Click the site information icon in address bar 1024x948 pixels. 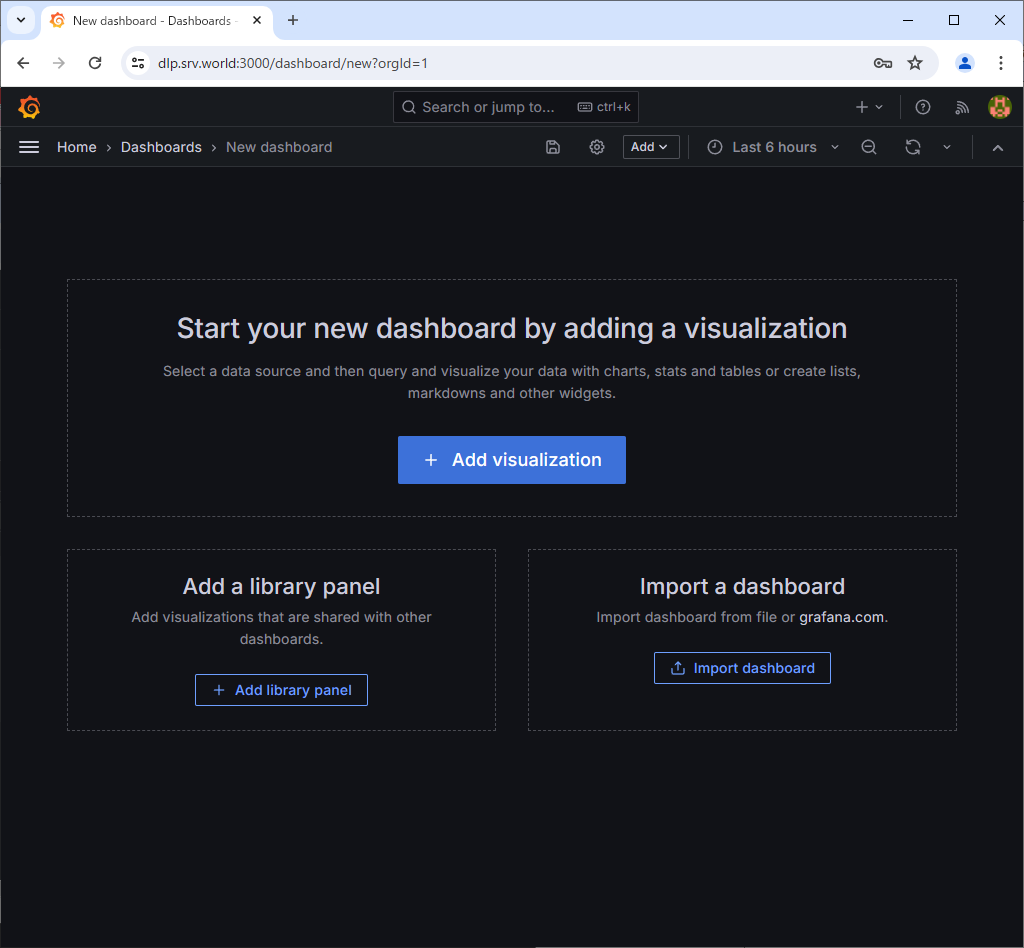[138, 63]
